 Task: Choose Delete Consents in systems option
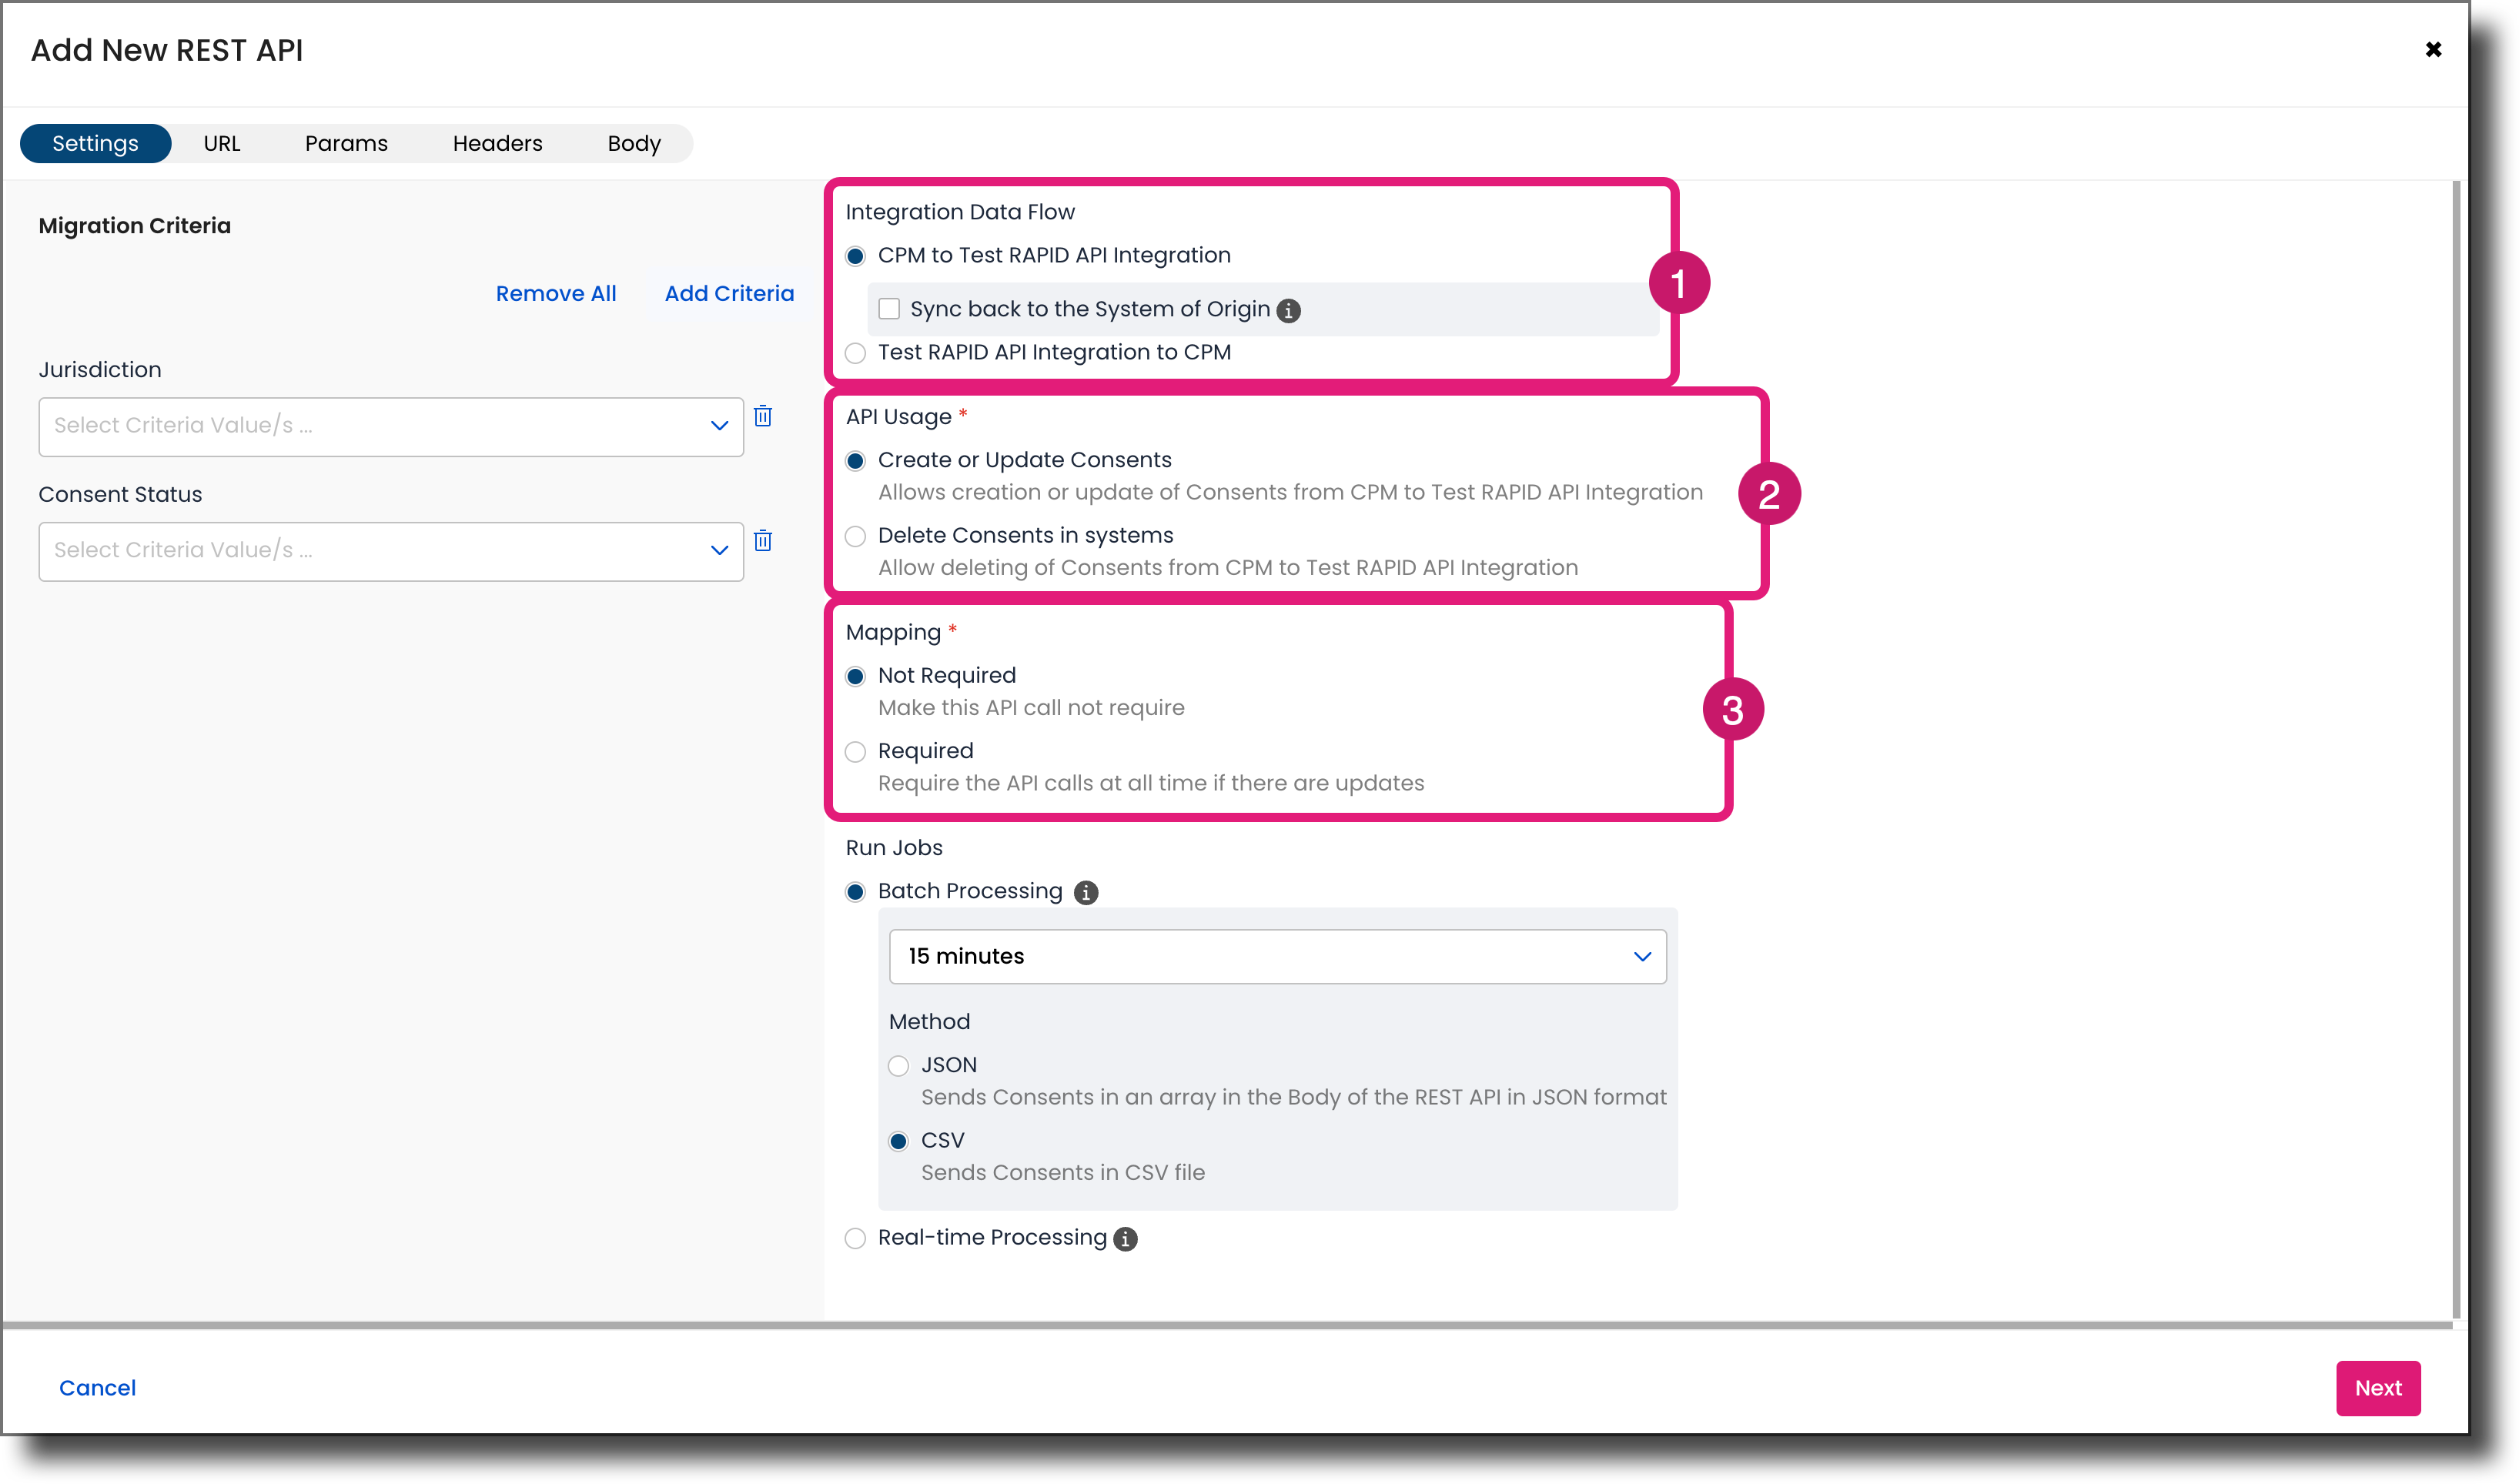pos(856,536)
